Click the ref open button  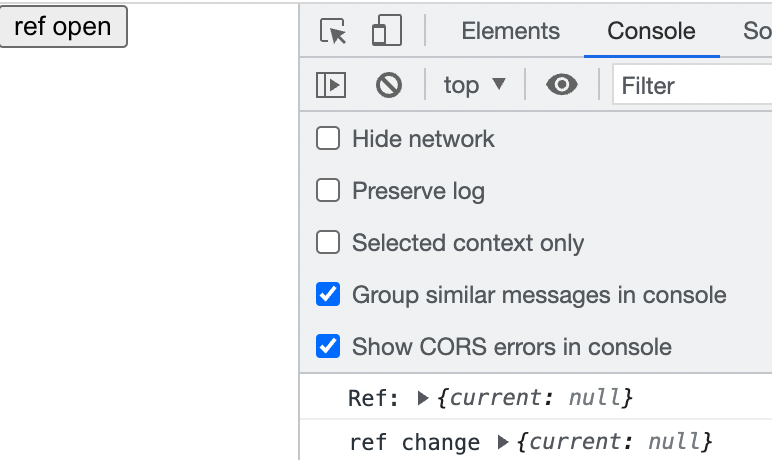coord(63,27)
